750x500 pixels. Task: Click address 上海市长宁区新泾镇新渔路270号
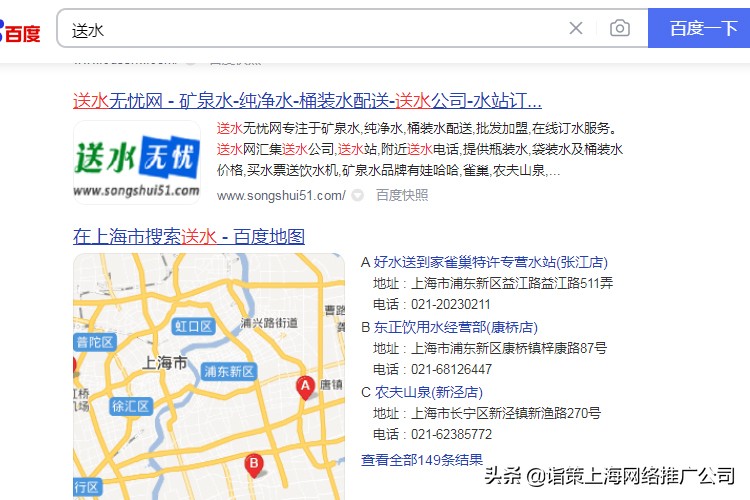(506, 413)
